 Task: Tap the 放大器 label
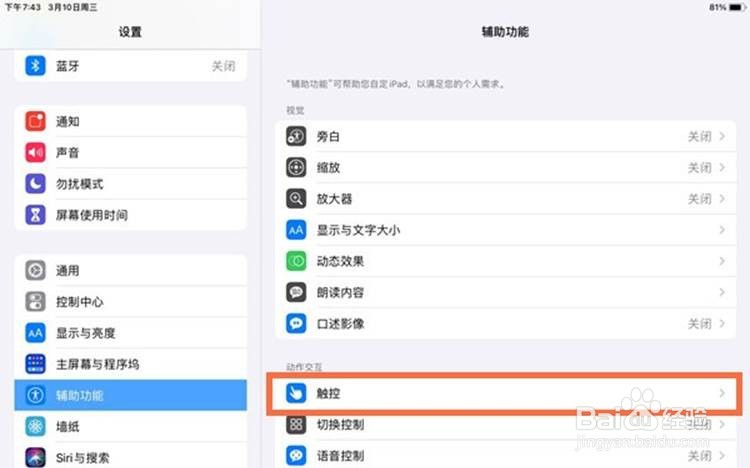coord(334,199)
